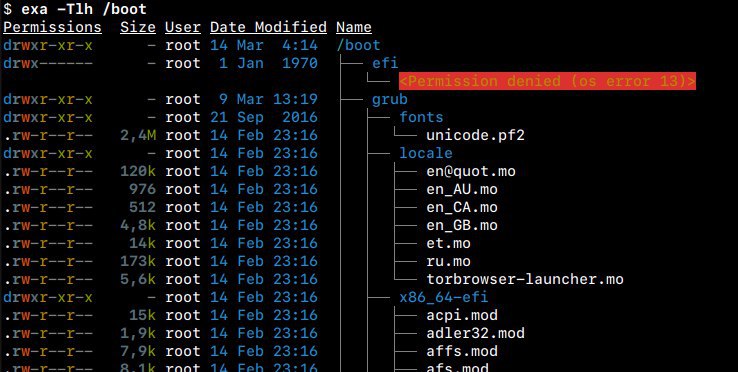Click the drwx------ permissions of efi
This screenshot has width=738, height=372.
48,63
